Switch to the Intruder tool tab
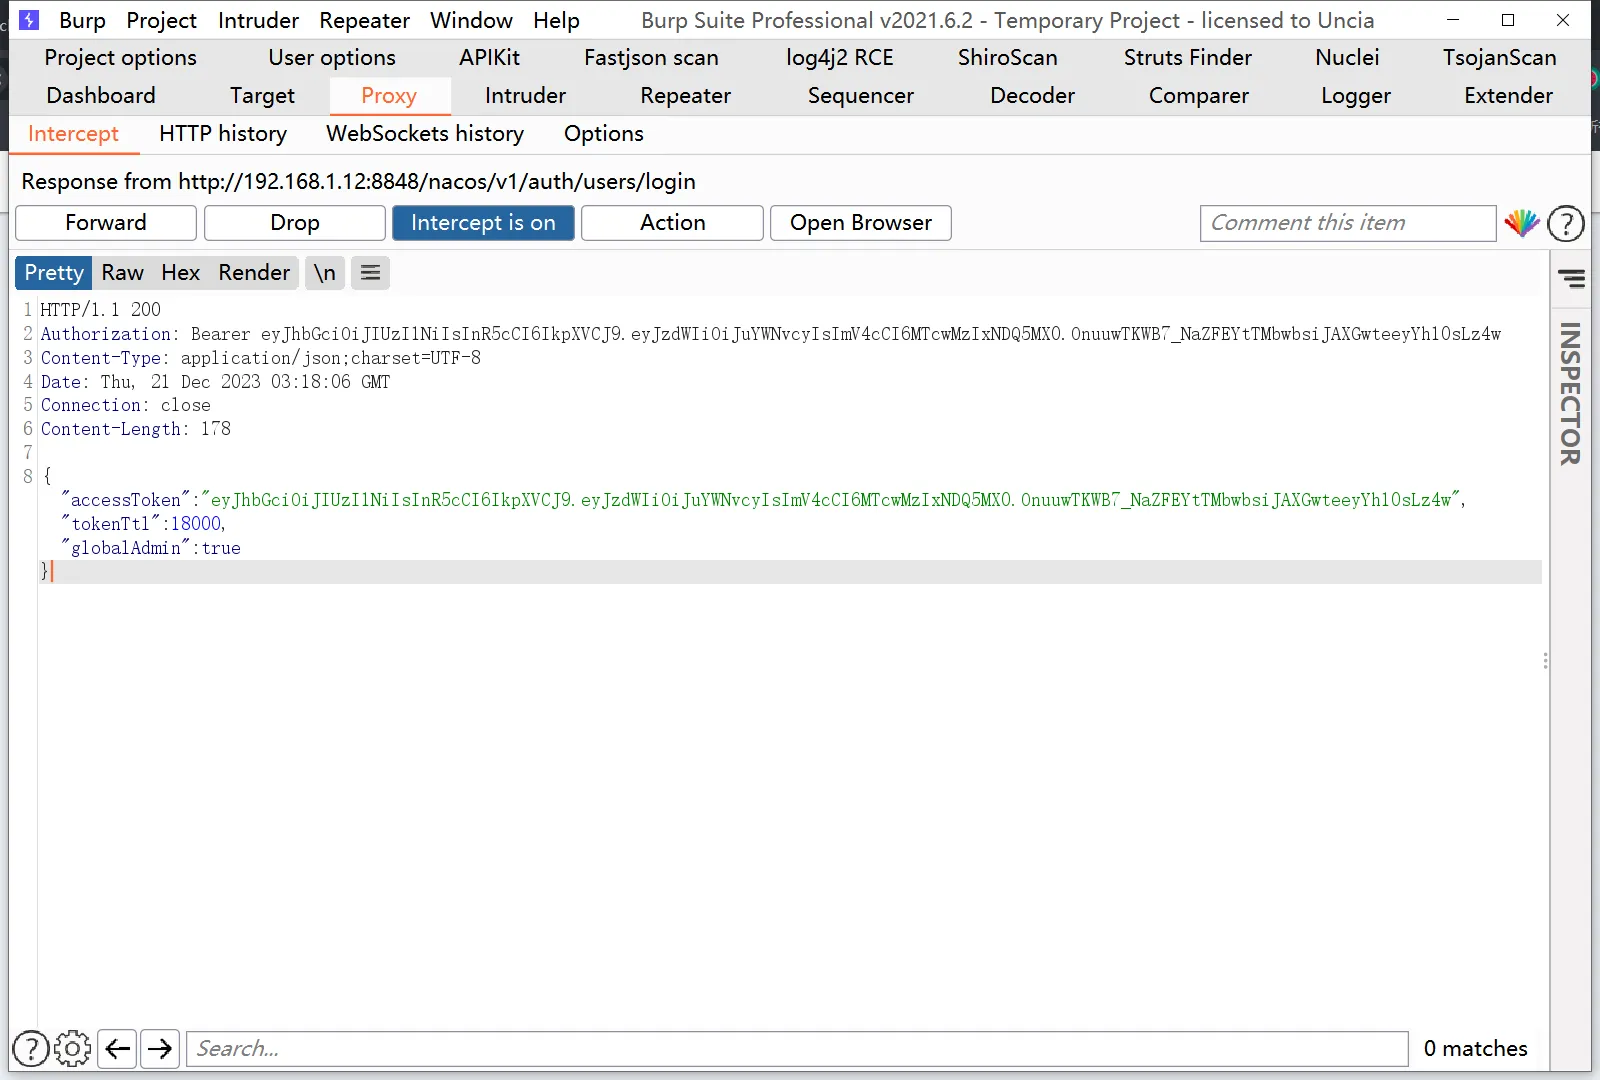 (525, 96)
